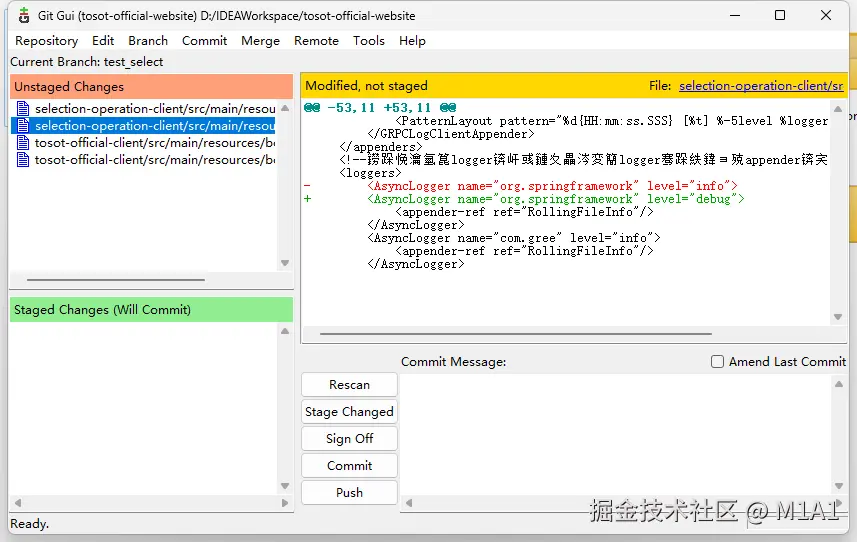Viewport: 857px width, 542px height.
Task: Click file icon of last tosot-official-client entry
Action: coord(23,160)
